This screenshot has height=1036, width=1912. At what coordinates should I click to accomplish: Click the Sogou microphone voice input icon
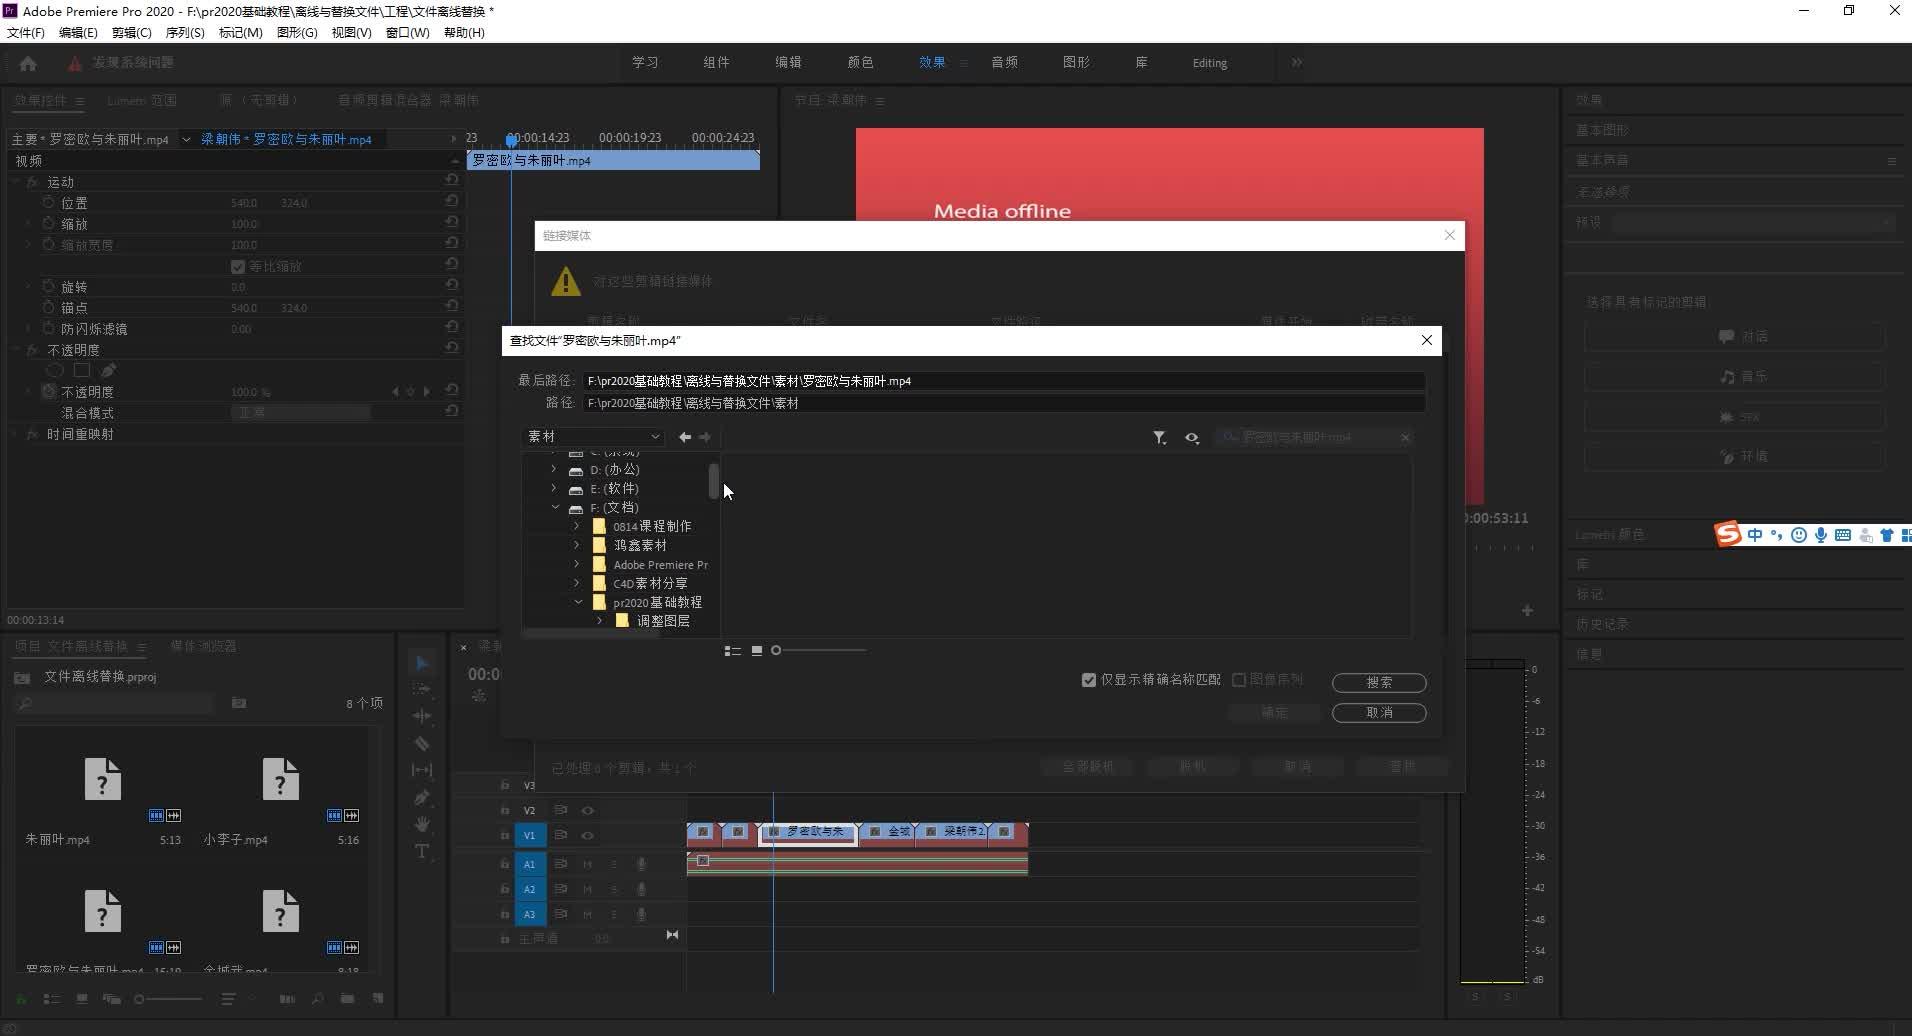tap(1821, 535)
